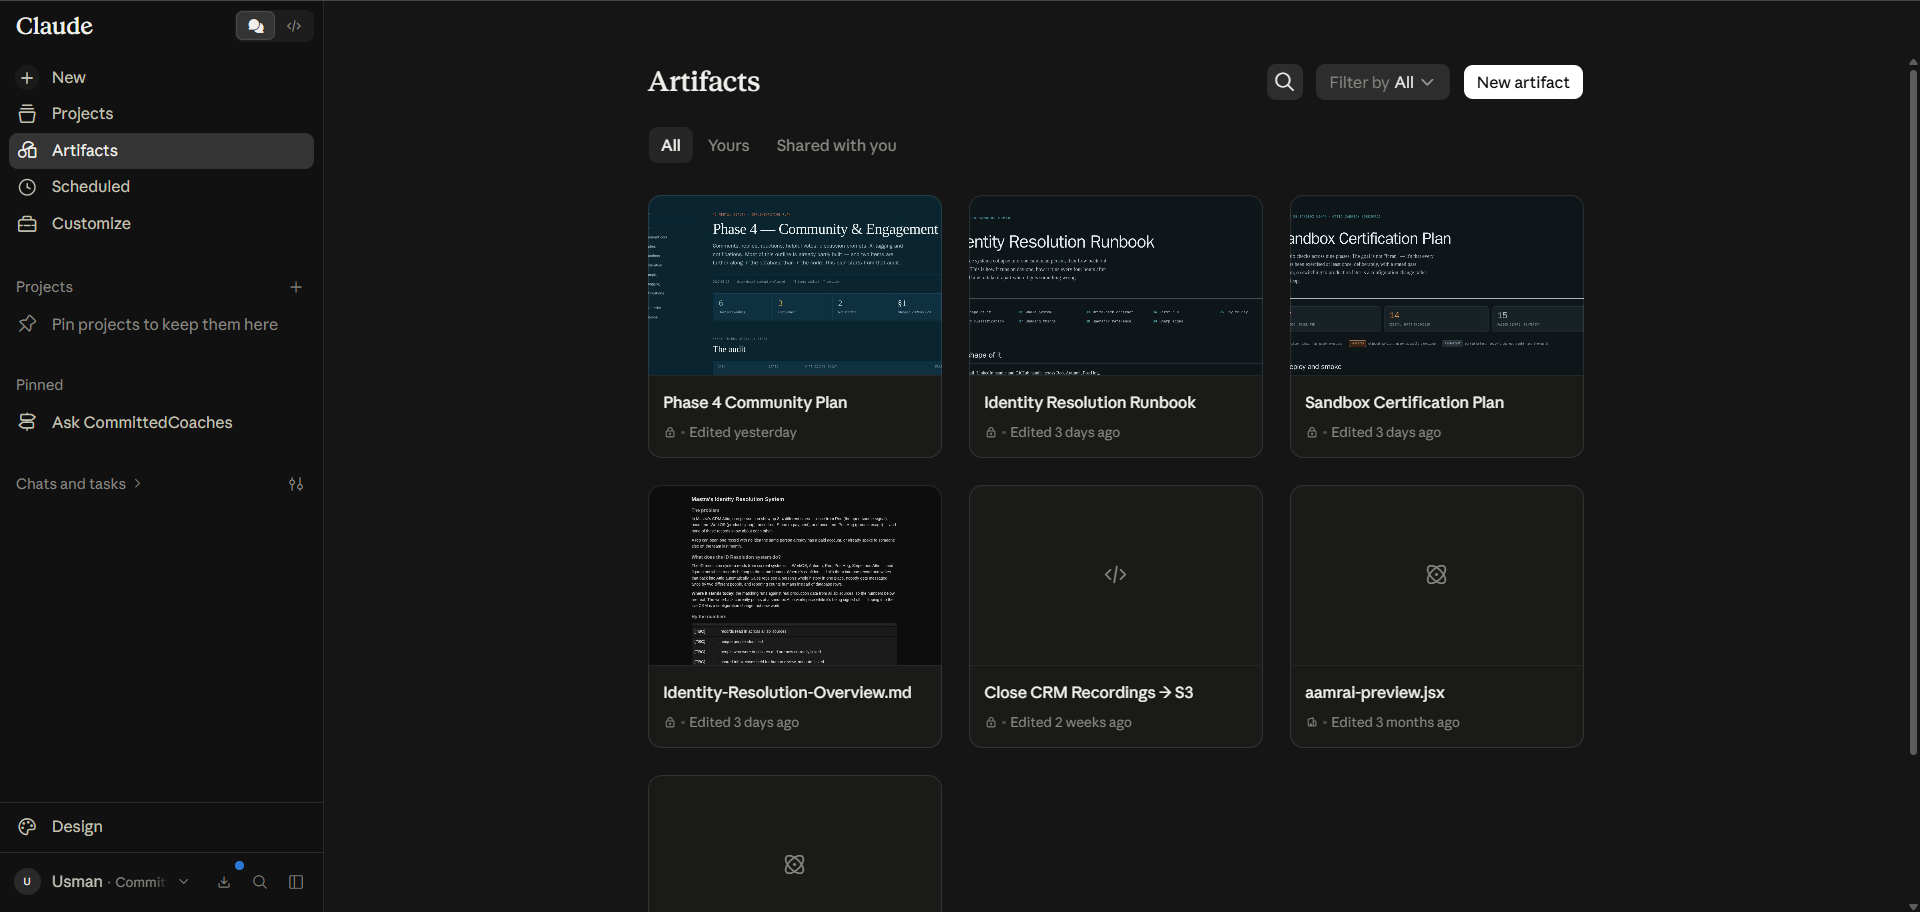
Task: Search artifacts using the magnifier button
Action: click(x=1285, y=82)
